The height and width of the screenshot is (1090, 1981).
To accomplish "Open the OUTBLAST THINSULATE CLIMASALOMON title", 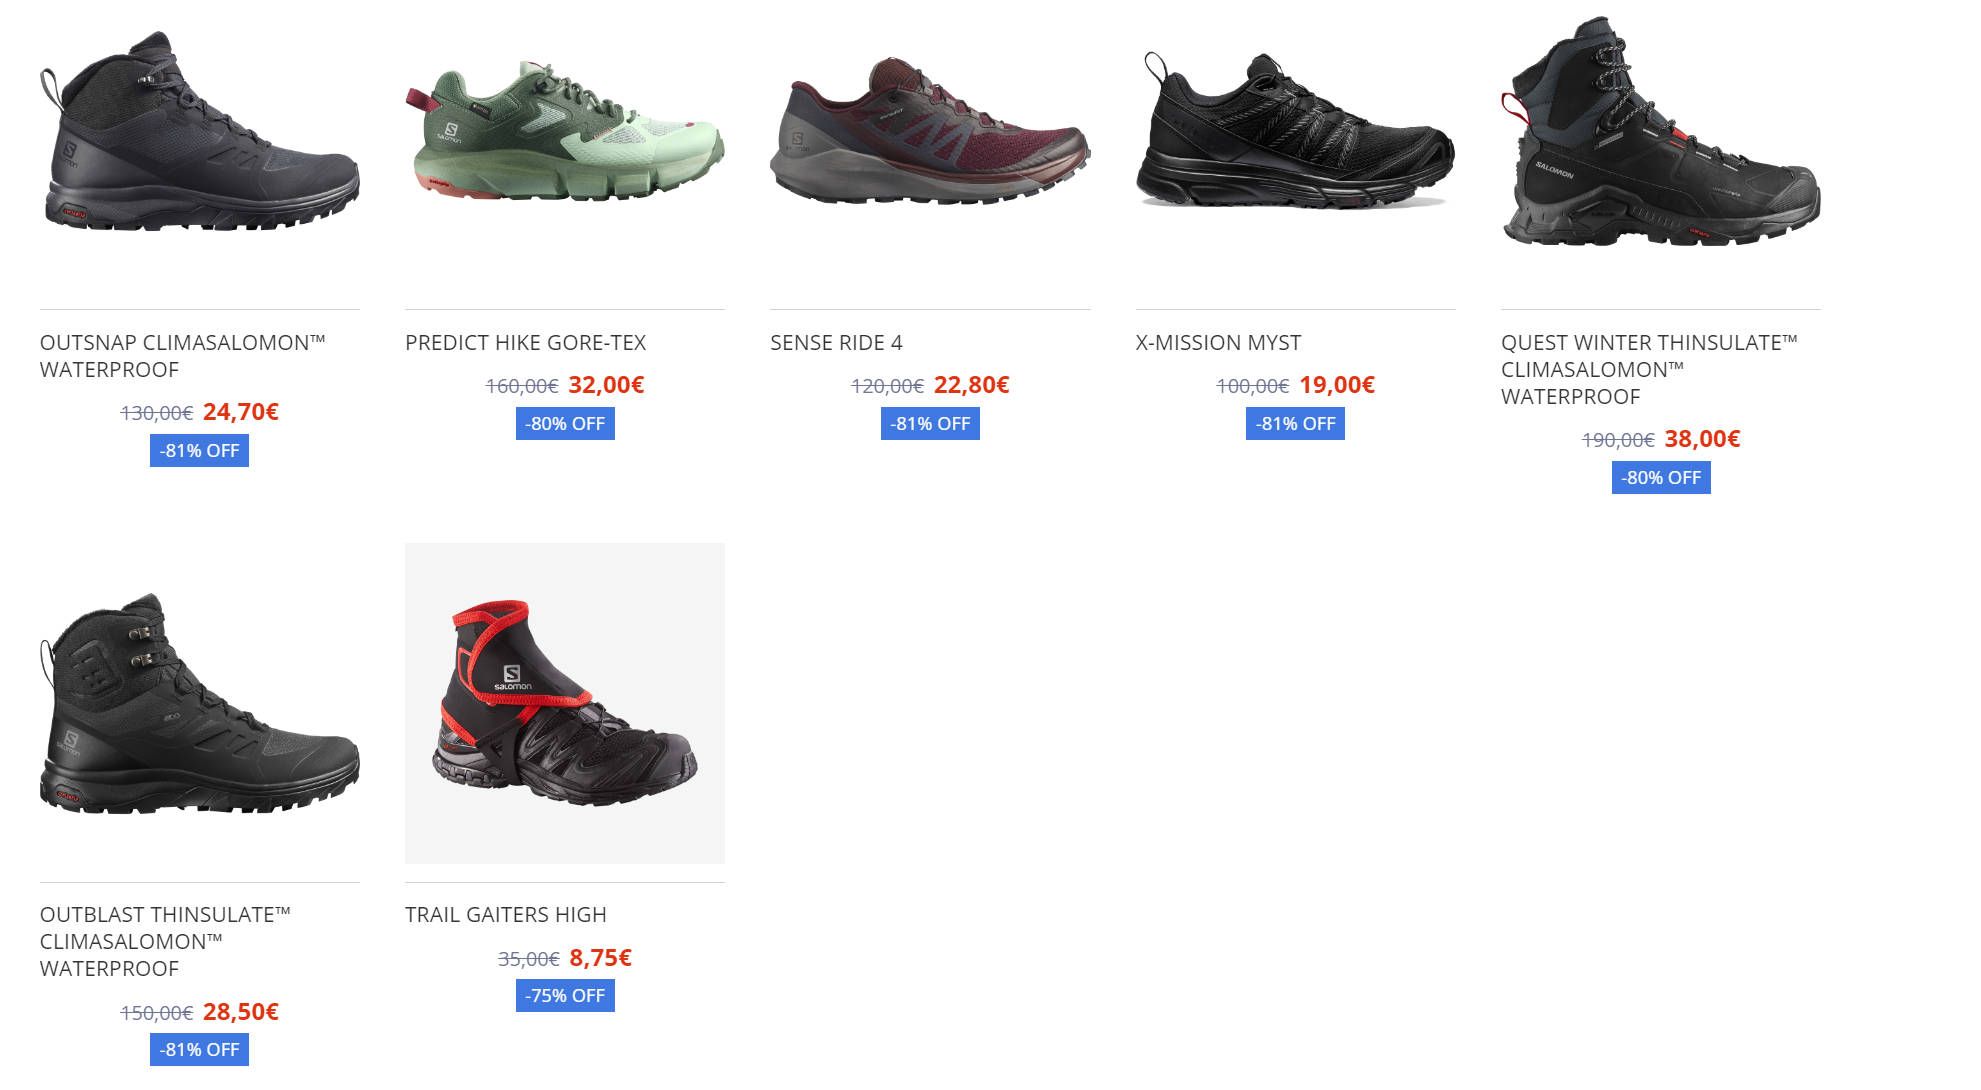I will 165,941.
